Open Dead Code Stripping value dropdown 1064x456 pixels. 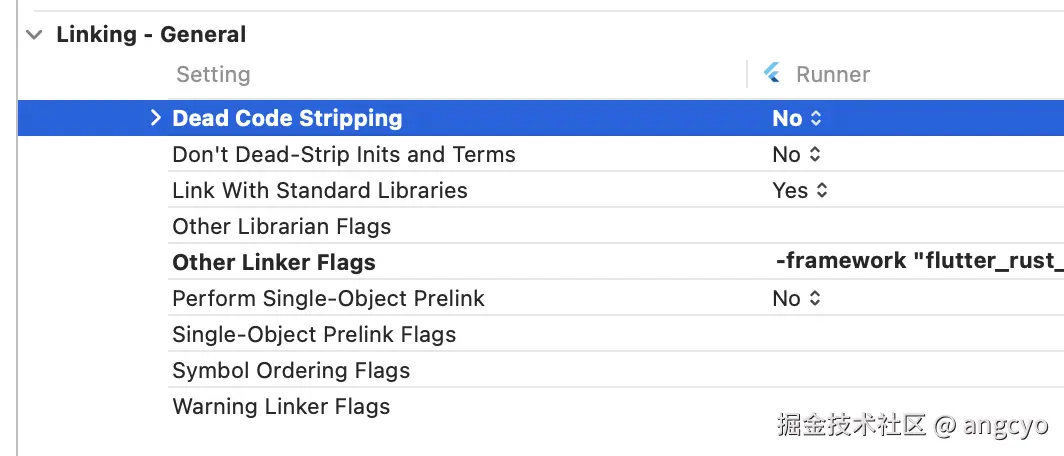[x=797, y=118]
